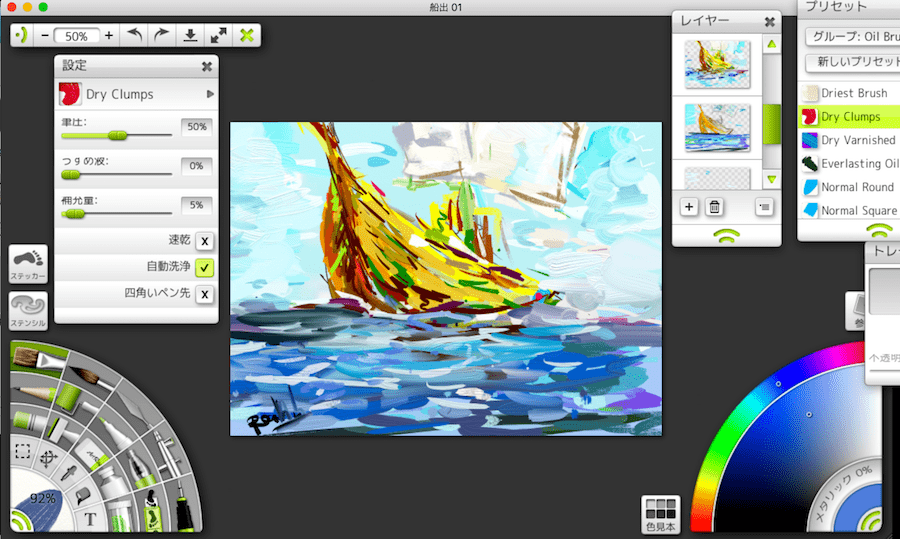This screenshot has width=900, height=539.
Task: Add a new layer with plus button
Action: tap(689, 207)
